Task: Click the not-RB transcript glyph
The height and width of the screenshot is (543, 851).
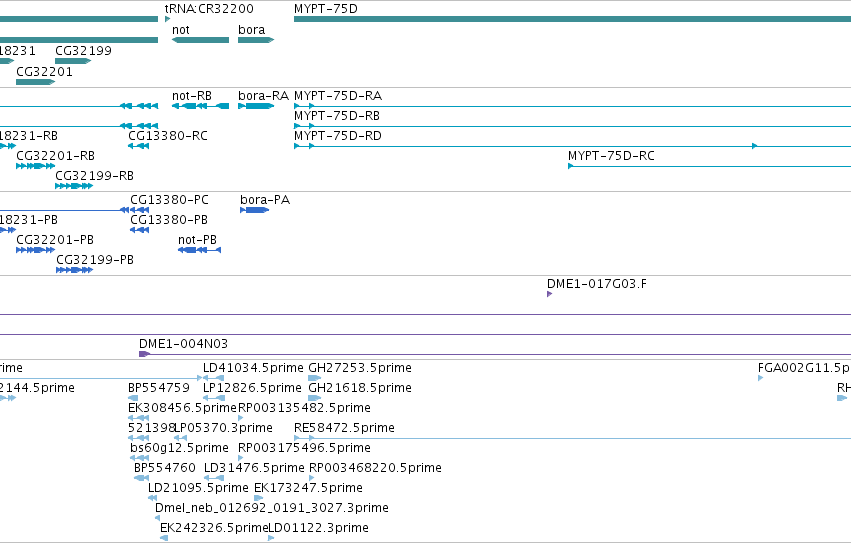Action: click(200, 106)
